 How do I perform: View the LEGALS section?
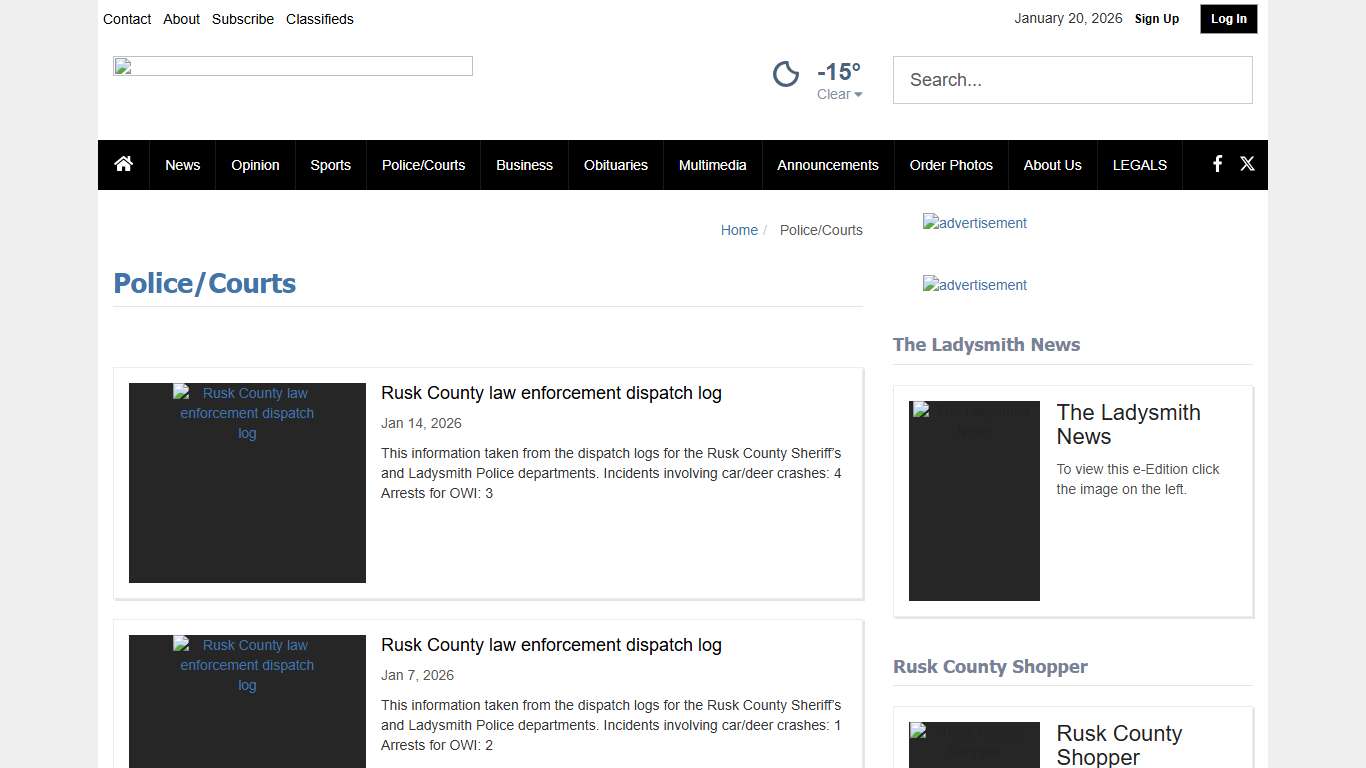pyautogui.click(x=1139, y=164)
